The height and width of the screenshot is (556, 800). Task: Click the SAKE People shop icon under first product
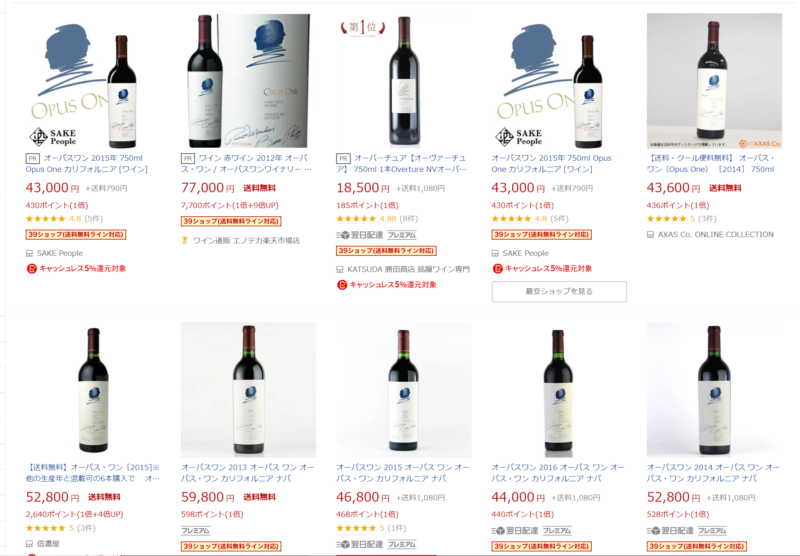click(x=30, y=253)
